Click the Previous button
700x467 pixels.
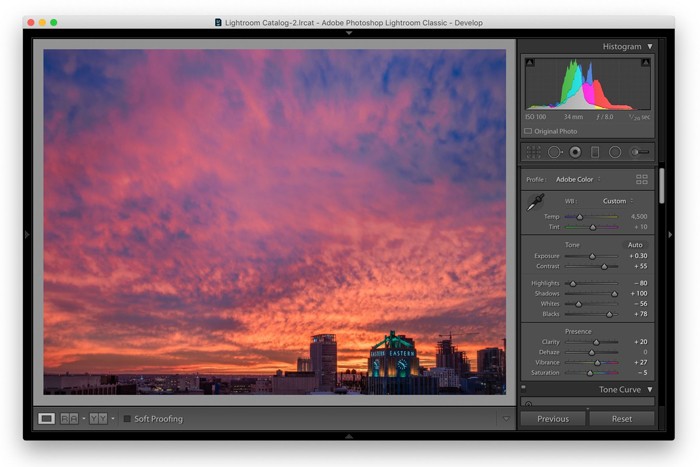click(x=552, y=419)
